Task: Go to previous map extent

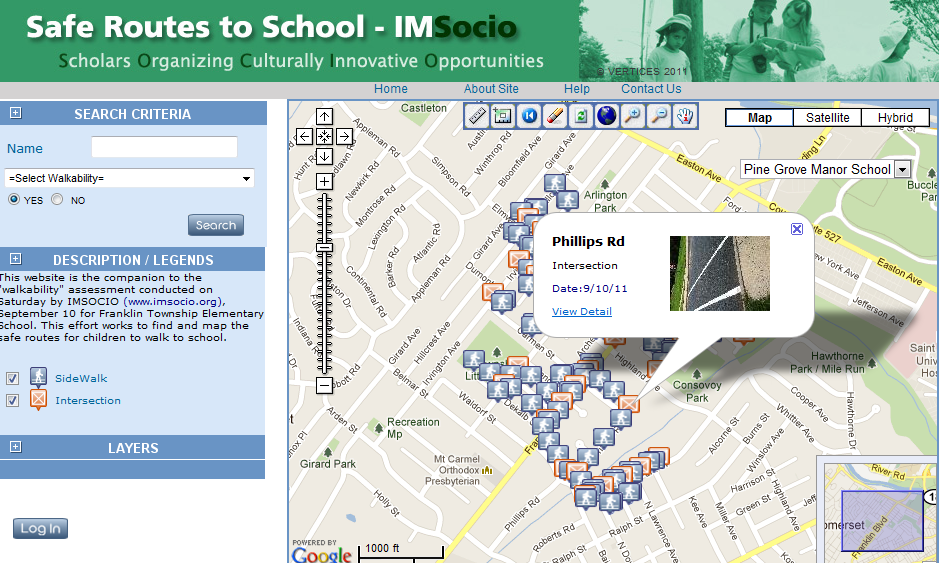Action: point(529,116)
